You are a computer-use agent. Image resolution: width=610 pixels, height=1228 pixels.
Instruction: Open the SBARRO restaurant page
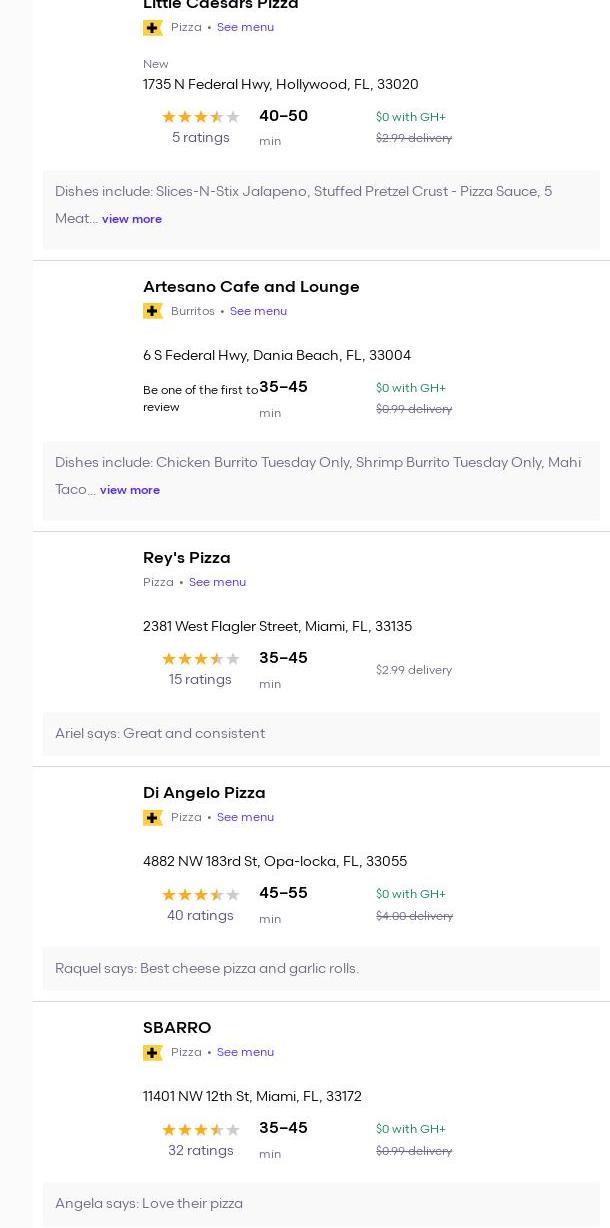point(177,1028)
